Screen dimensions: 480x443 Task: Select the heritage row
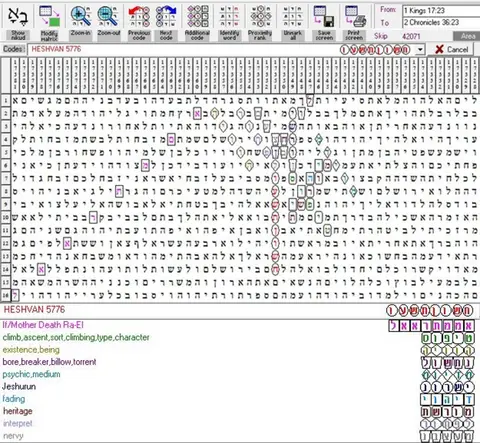239,411
